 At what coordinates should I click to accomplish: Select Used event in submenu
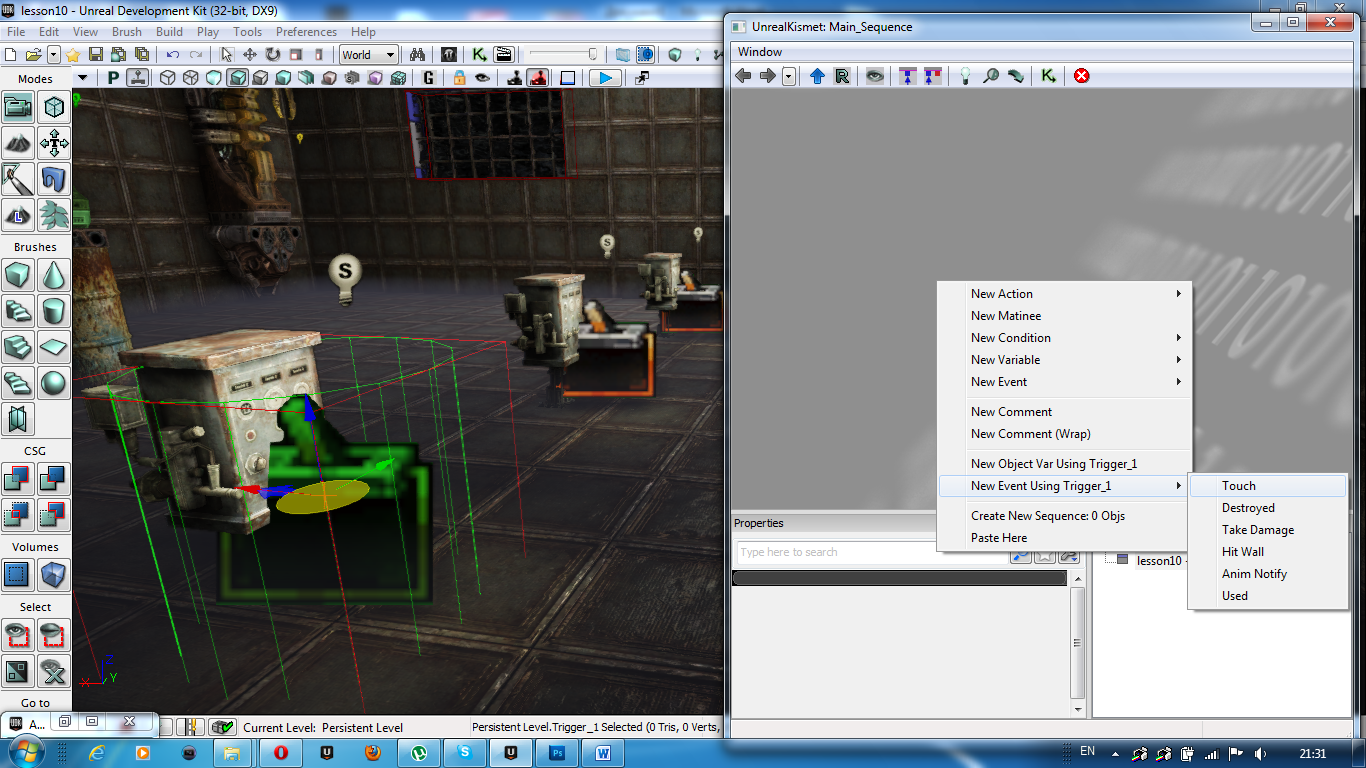1267,596
